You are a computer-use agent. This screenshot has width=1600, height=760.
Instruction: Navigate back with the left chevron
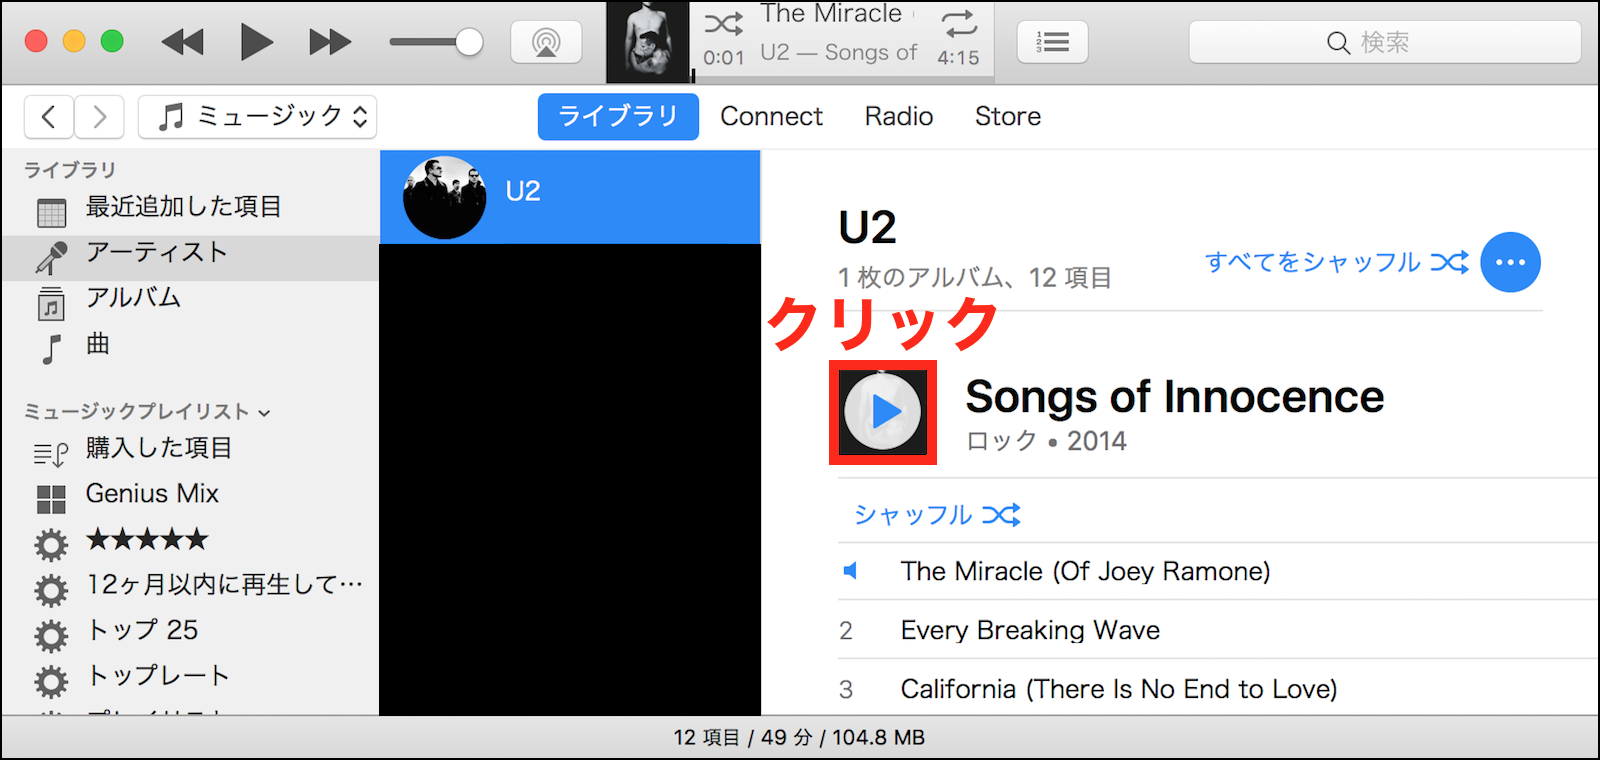point(49,117)
